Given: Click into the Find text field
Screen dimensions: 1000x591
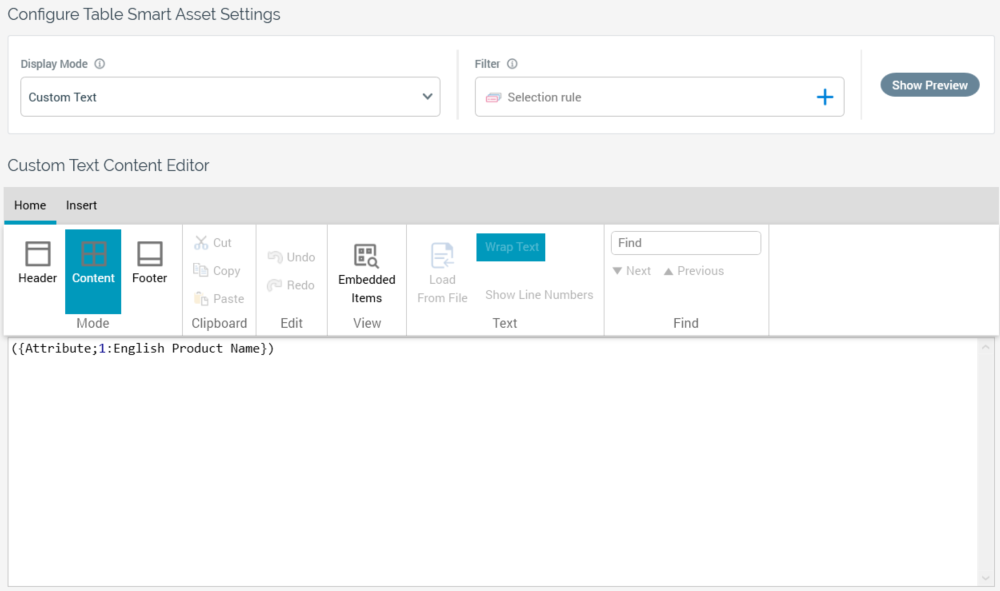Looking at the screenshot, I should [x=686, y=243].
